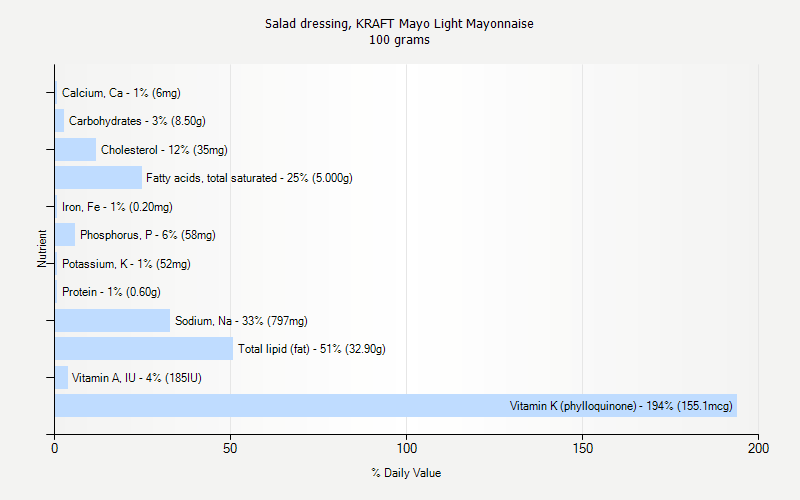Select the 'Calcium, Ca - 1% (6mg)' label
The width and height of the screenshot is (800, 500).
point(121,93)
